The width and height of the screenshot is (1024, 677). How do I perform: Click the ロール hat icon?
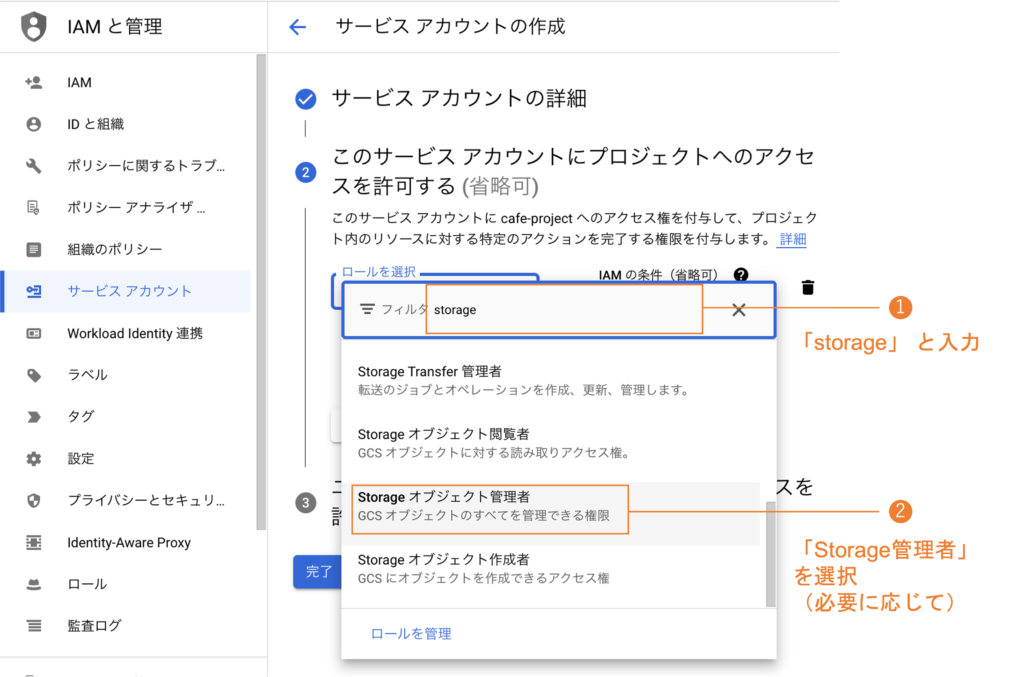click(x=33, y=584)
